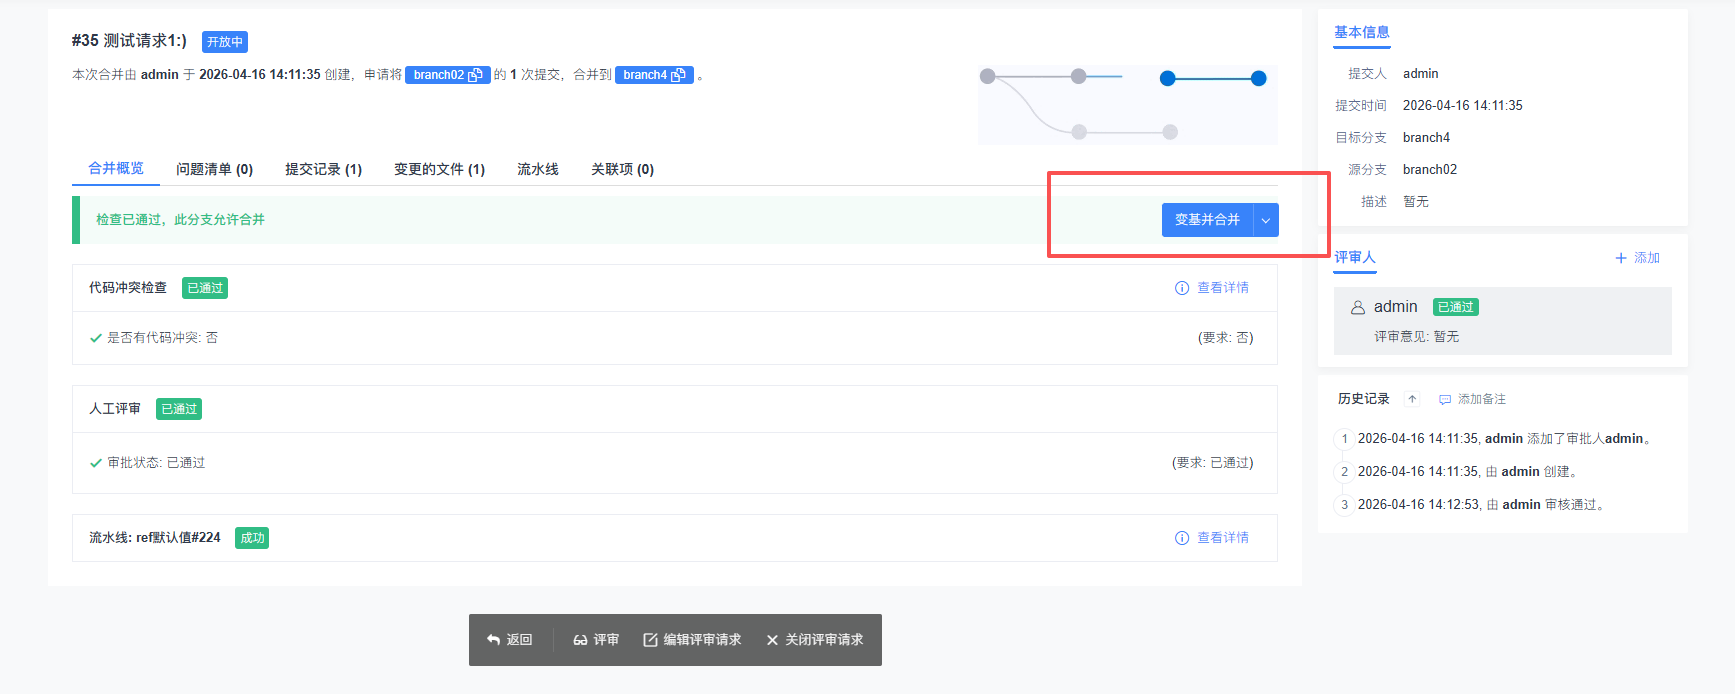Open the 变更的文件 (1) tab
The width and height of the screenshot is (1735, 694).
pyautogui.click(x=439, y=169)
